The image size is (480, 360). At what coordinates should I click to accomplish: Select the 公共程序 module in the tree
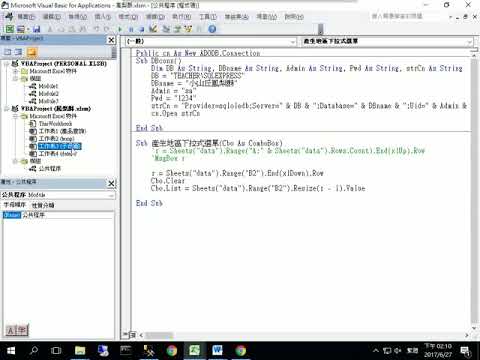point(50,169)
